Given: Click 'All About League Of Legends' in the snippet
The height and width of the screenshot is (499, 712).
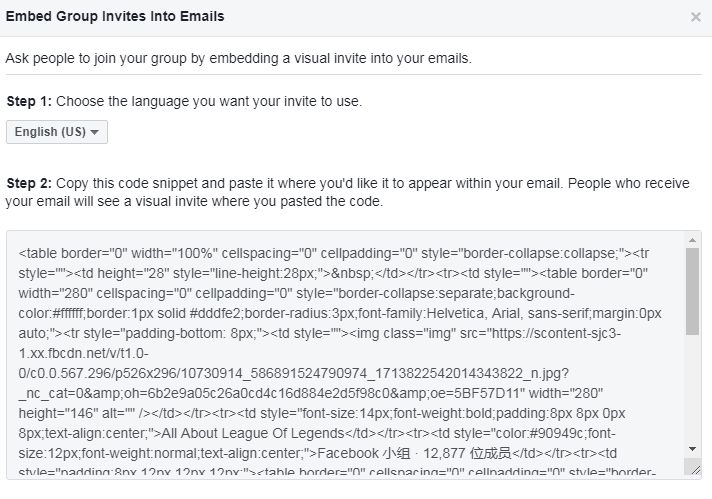Looking at the screenshot, I should pyautogui.click(x=253, y=433).
